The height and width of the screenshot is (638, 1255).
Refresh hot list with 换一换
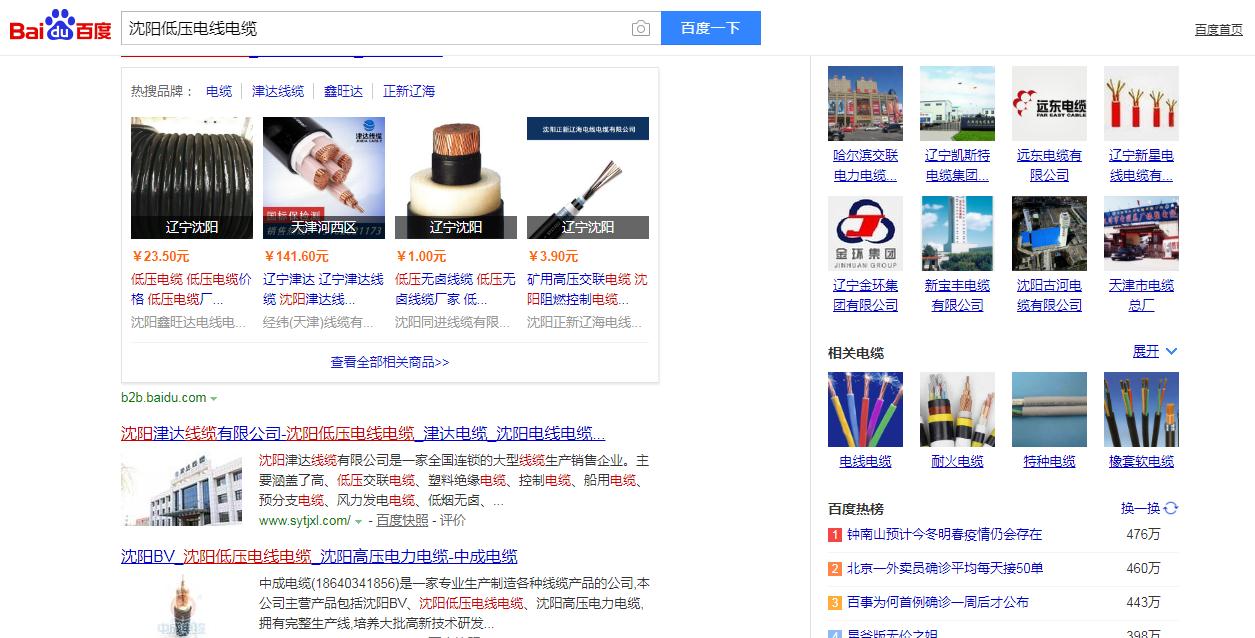[1150, 508]
